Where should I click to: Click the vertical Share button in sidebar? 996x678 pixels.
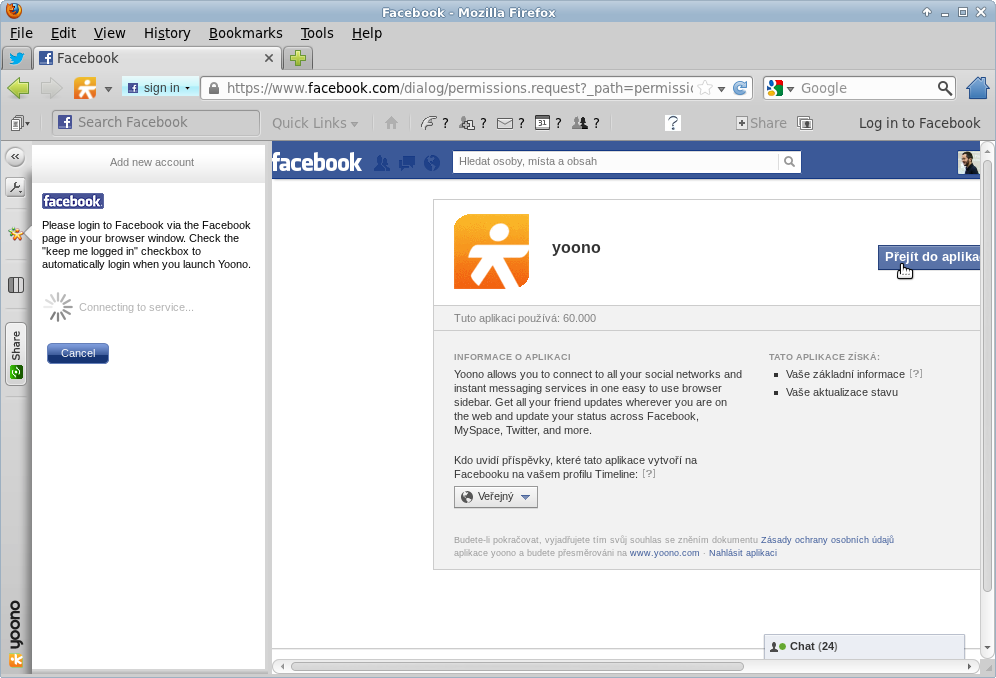[16, 354]
